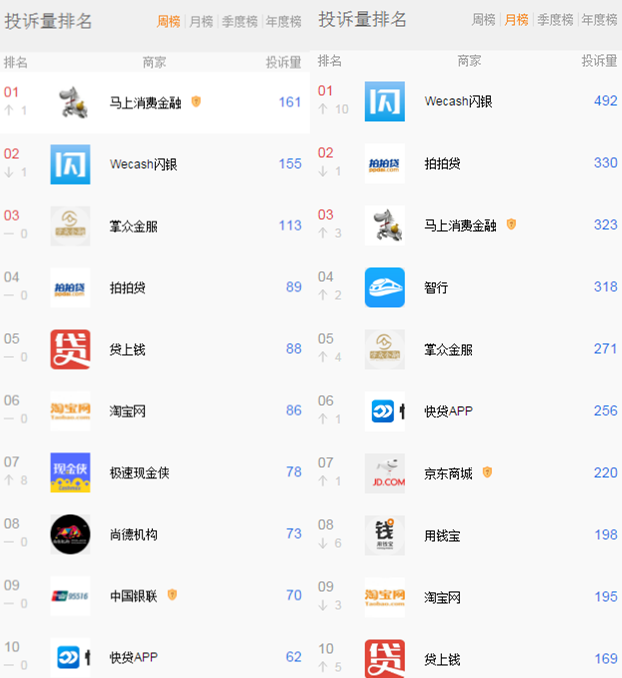Click Wecash闪银 logo in monthly ranking
The height and width of the screenshot is (678, 622).
tap(385, 101)
